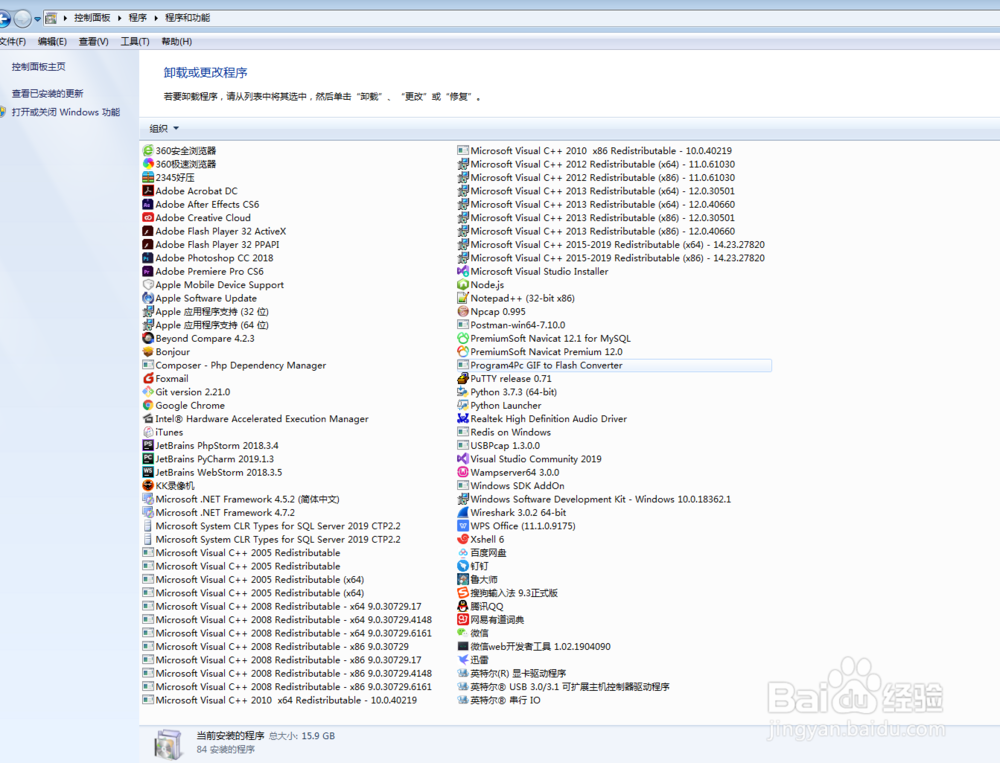Image resolution: width=1000 pixels, height=763 pixels.
Task: Select Microsoft .NET Framework 4.7.2 entry
Action: click(x=219, y=512)
